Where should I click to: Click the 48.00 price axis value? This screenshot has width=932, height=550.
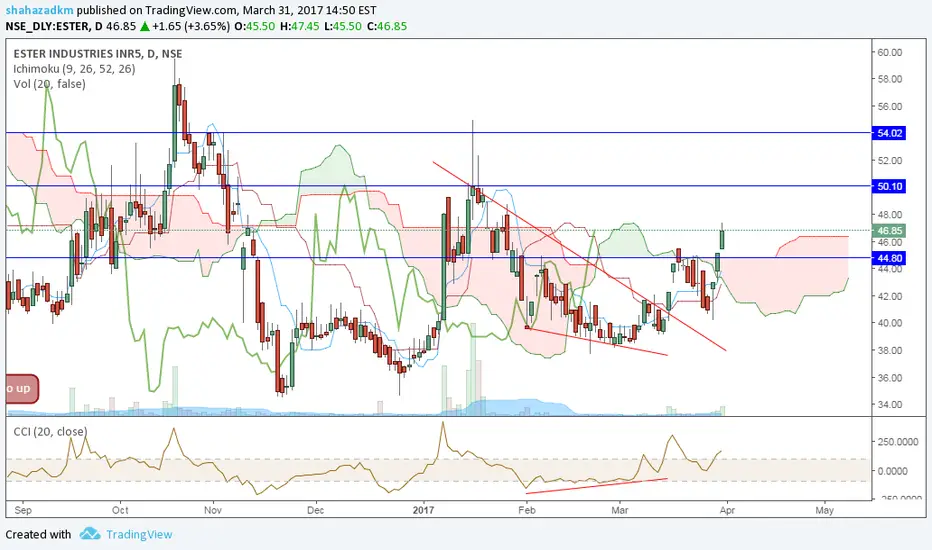click(x=889, y=215)
